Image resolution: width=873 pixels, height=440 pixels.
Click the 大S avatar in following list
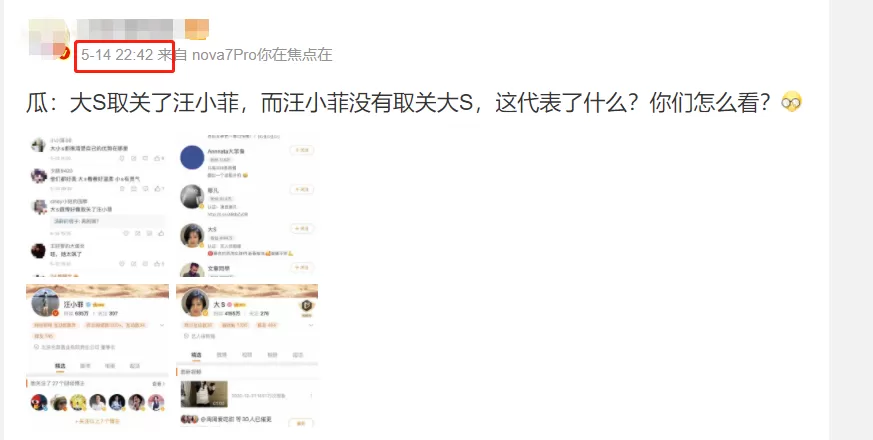click(192, 236)
